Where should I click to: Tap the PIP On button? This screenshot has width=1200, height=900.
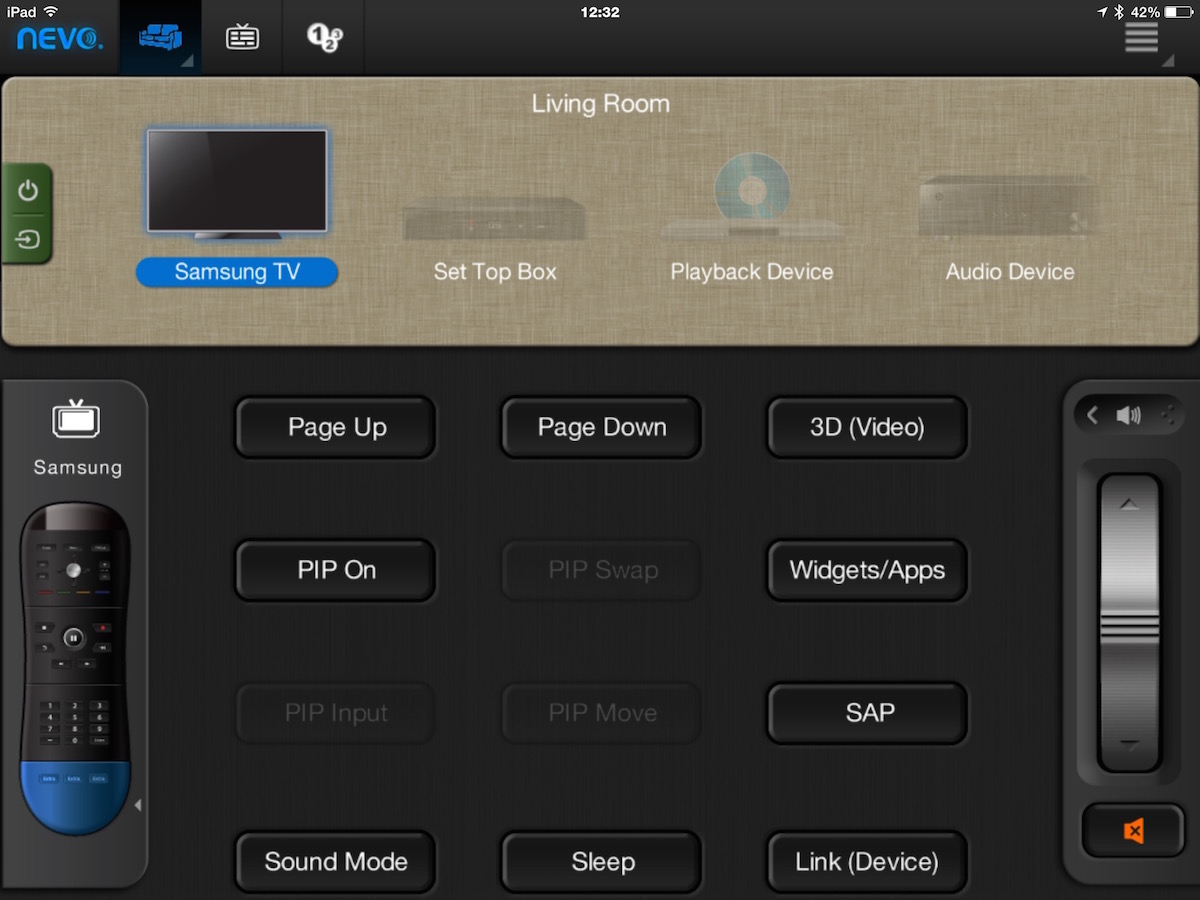click(x=336, y=571)
